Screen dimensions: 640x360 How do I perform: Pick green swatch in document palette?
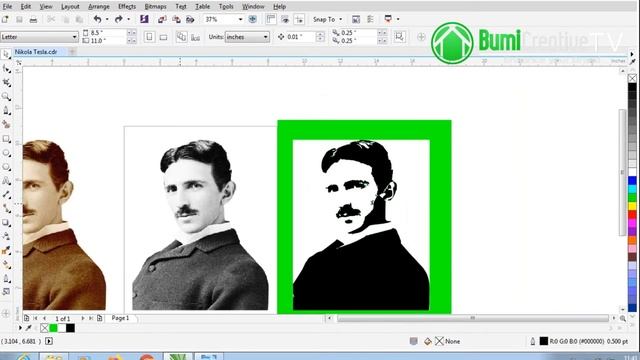(53, 328)
